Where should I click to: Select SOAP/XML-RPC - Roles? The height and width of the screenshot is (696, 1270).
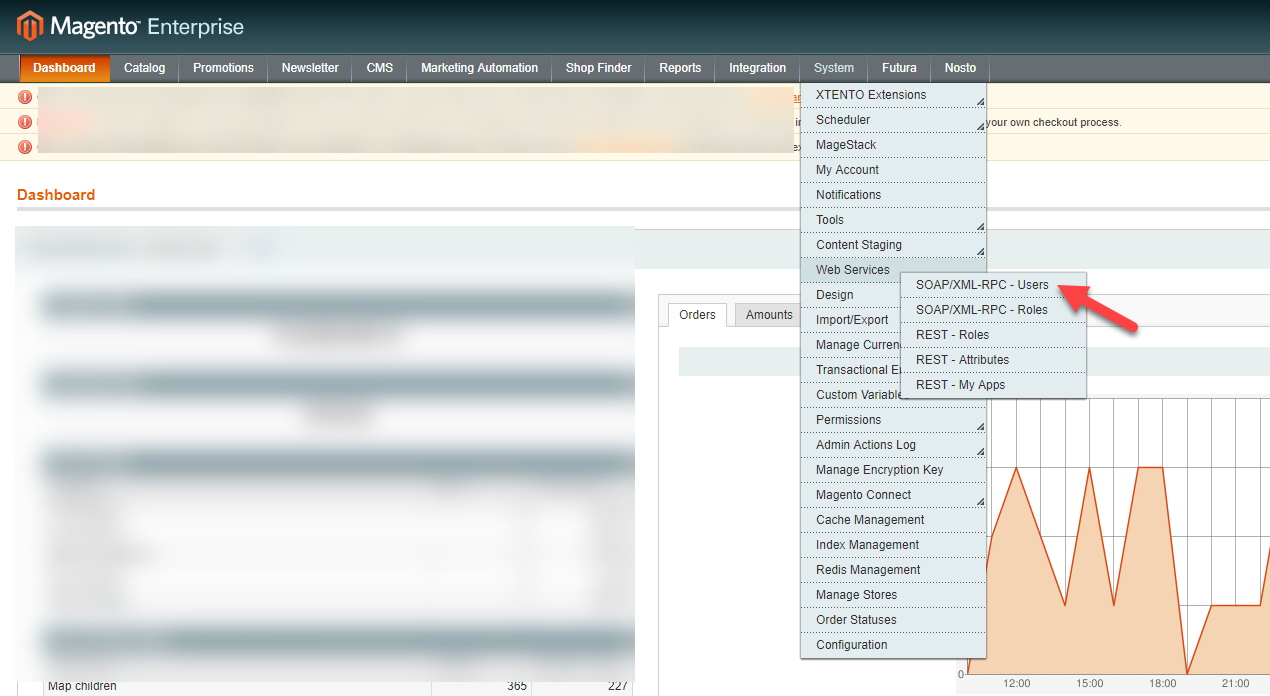pos(993,310)
